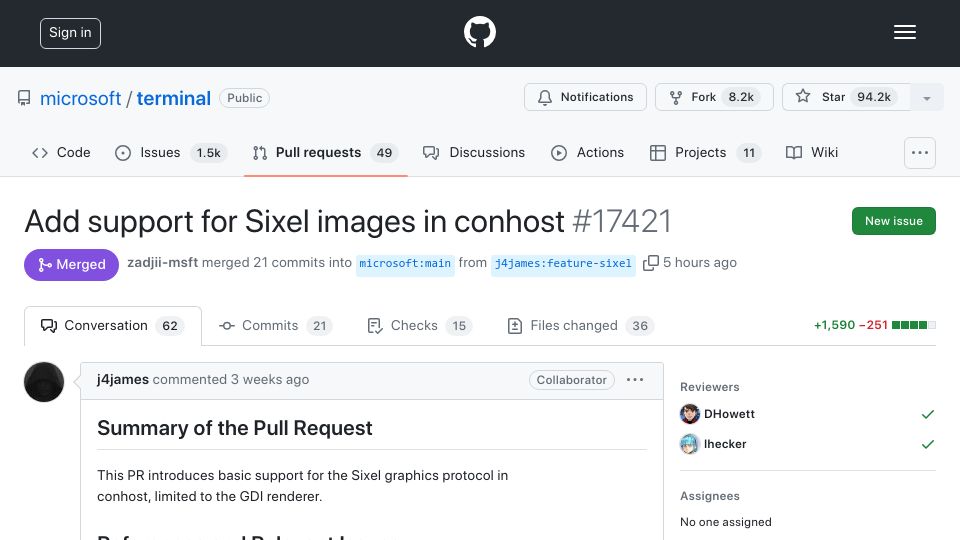Click the Collaborator badge

pos(571,380)
